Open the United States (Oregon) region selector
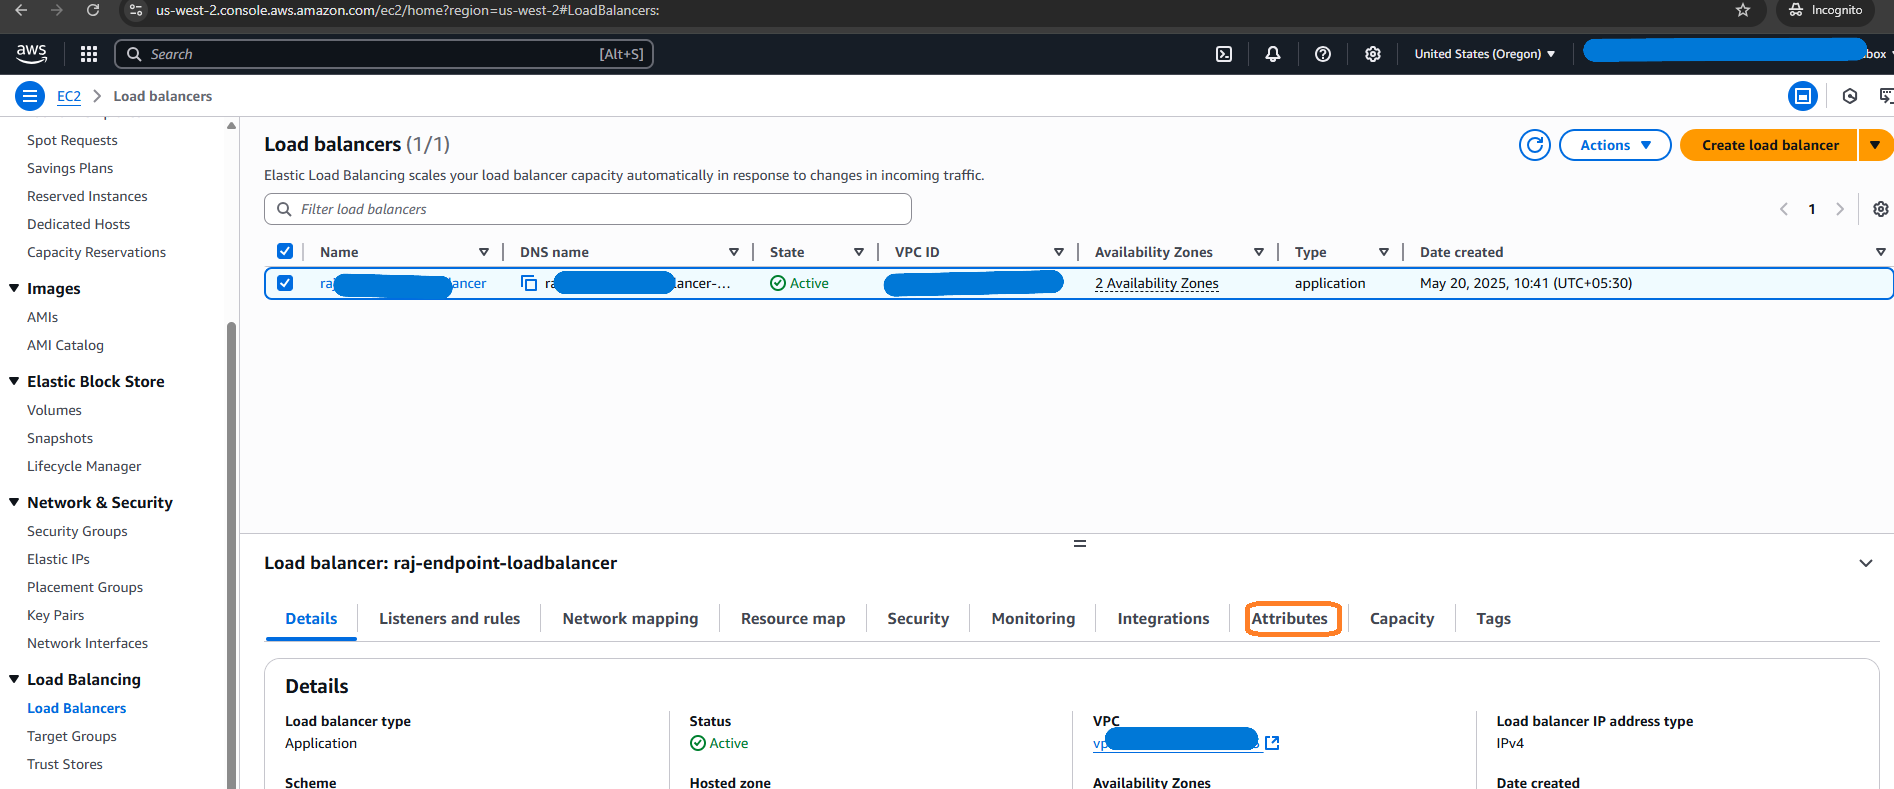1894x789 pixels. (x=1484, y=54)
